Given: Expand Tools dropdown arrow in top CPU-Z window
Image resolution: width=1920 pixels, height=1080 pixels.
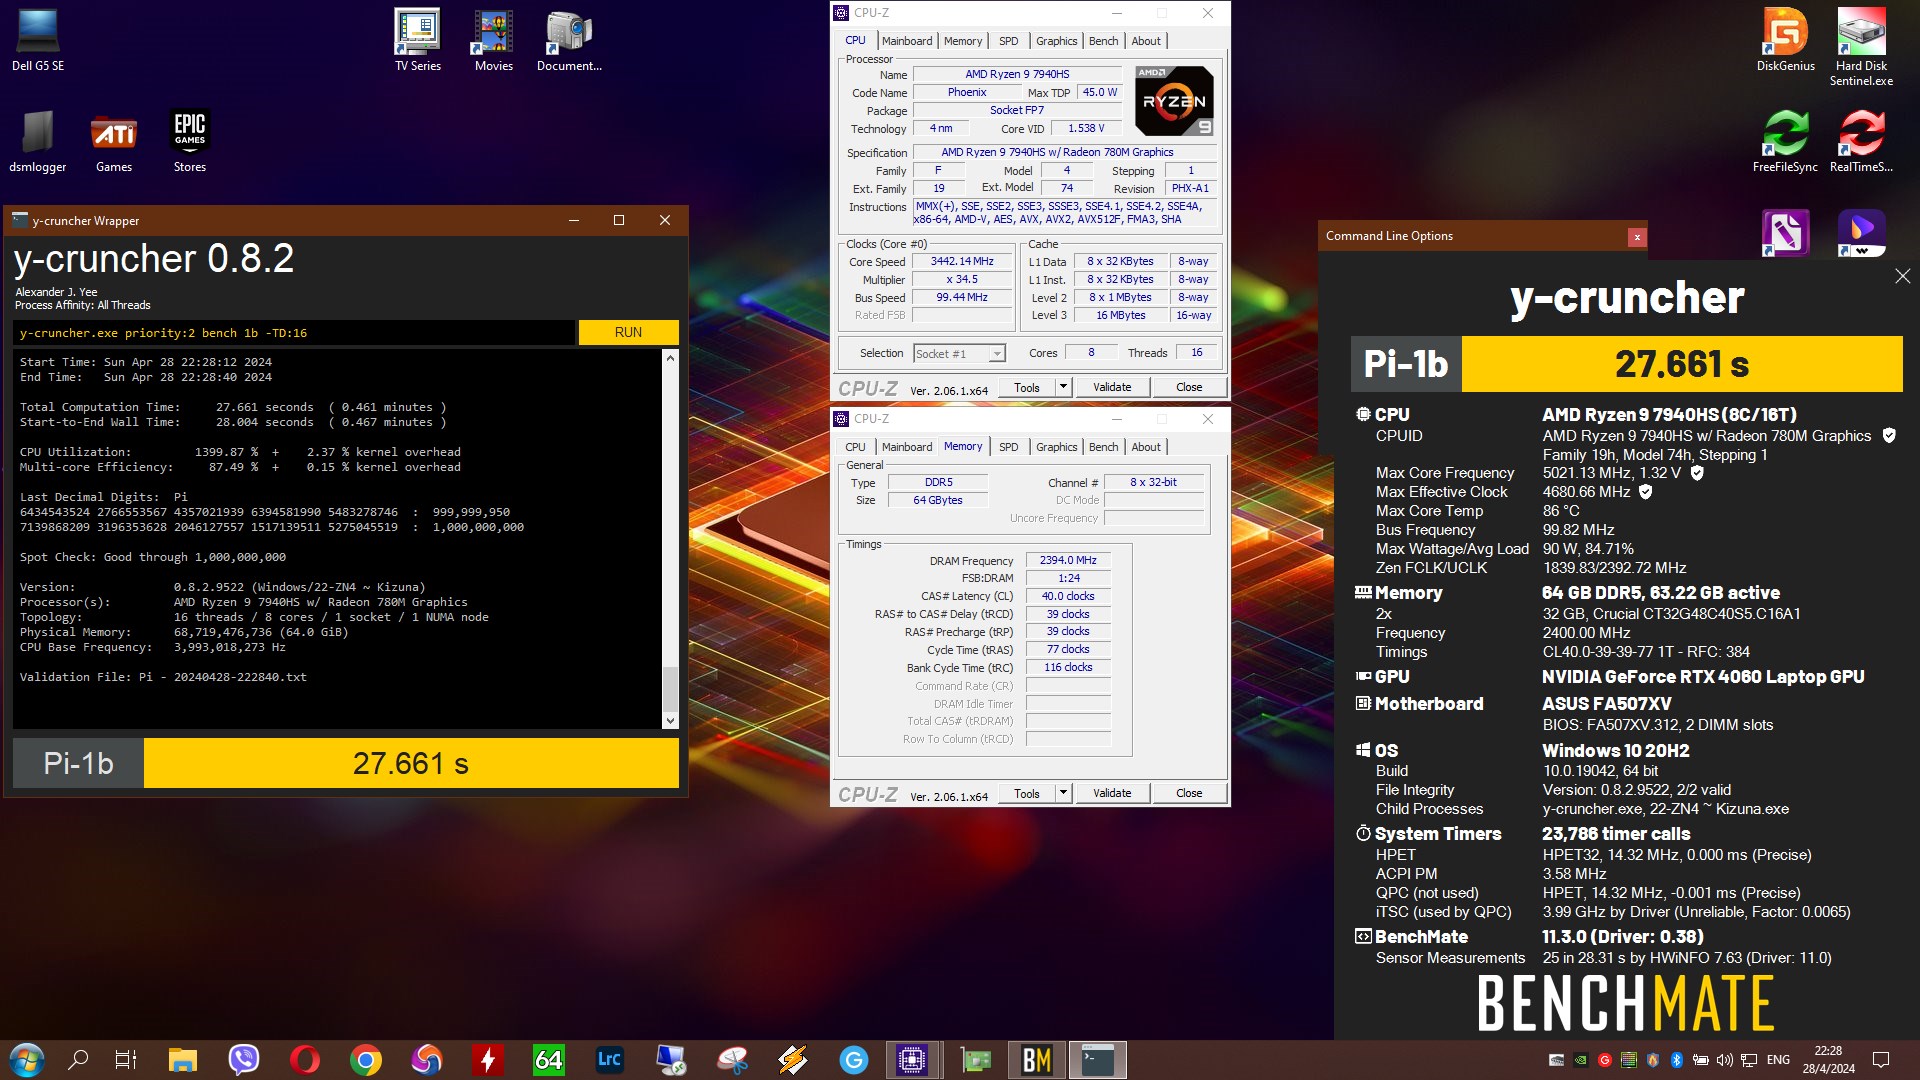Looking at the screenshot, I should tap(1063, 387).
